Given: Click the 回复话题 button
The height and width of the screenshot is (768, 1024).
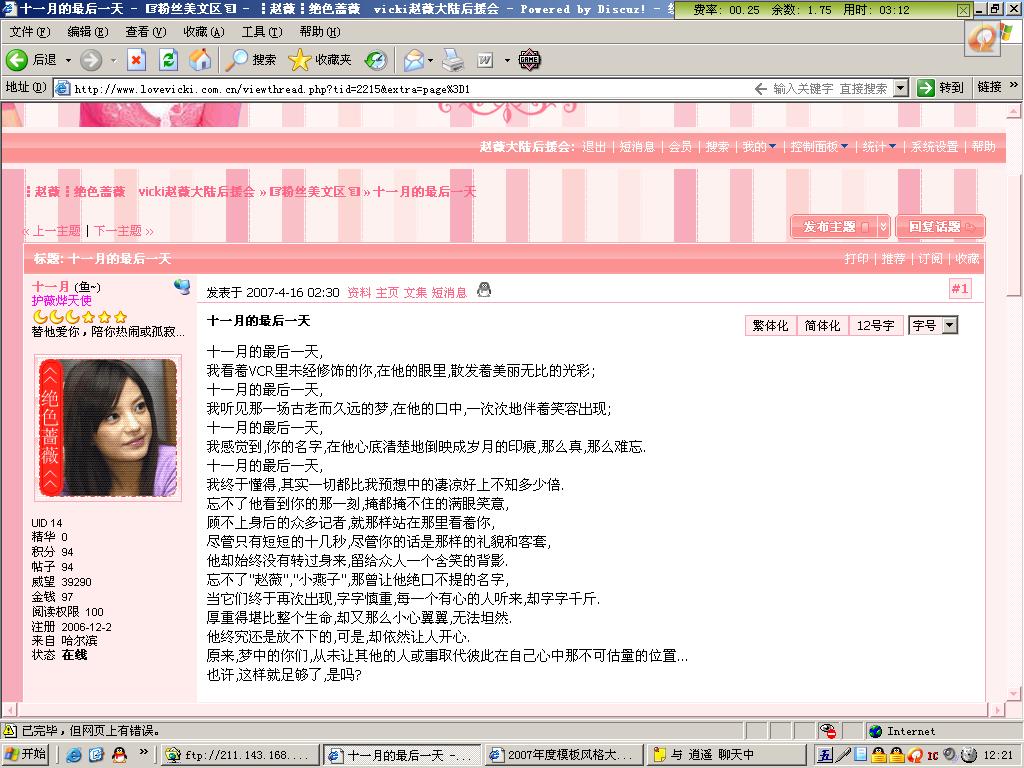Looking at the screenshot, I should (x=940, y=227).
